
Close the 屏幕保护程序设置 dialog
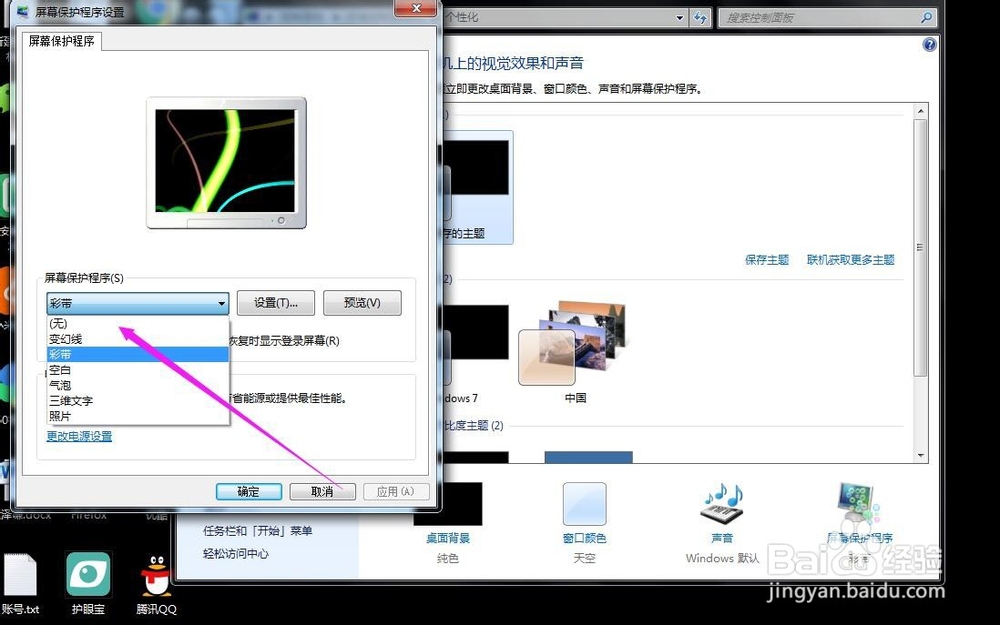coord(416,8)
